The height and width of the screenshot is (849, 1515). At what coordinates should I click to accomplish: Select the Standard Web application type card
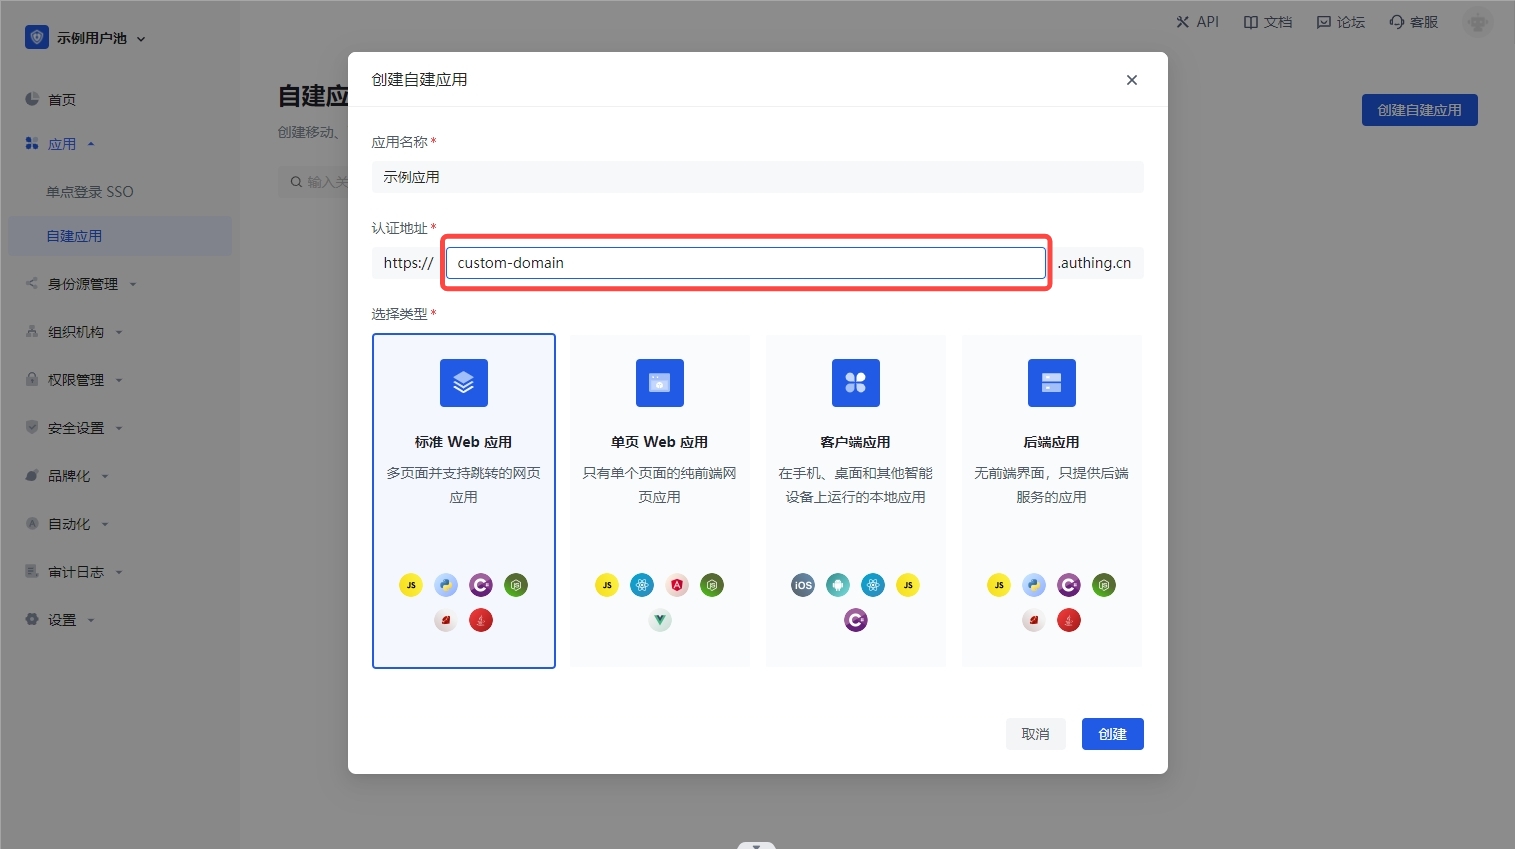(x=463, y=500)
